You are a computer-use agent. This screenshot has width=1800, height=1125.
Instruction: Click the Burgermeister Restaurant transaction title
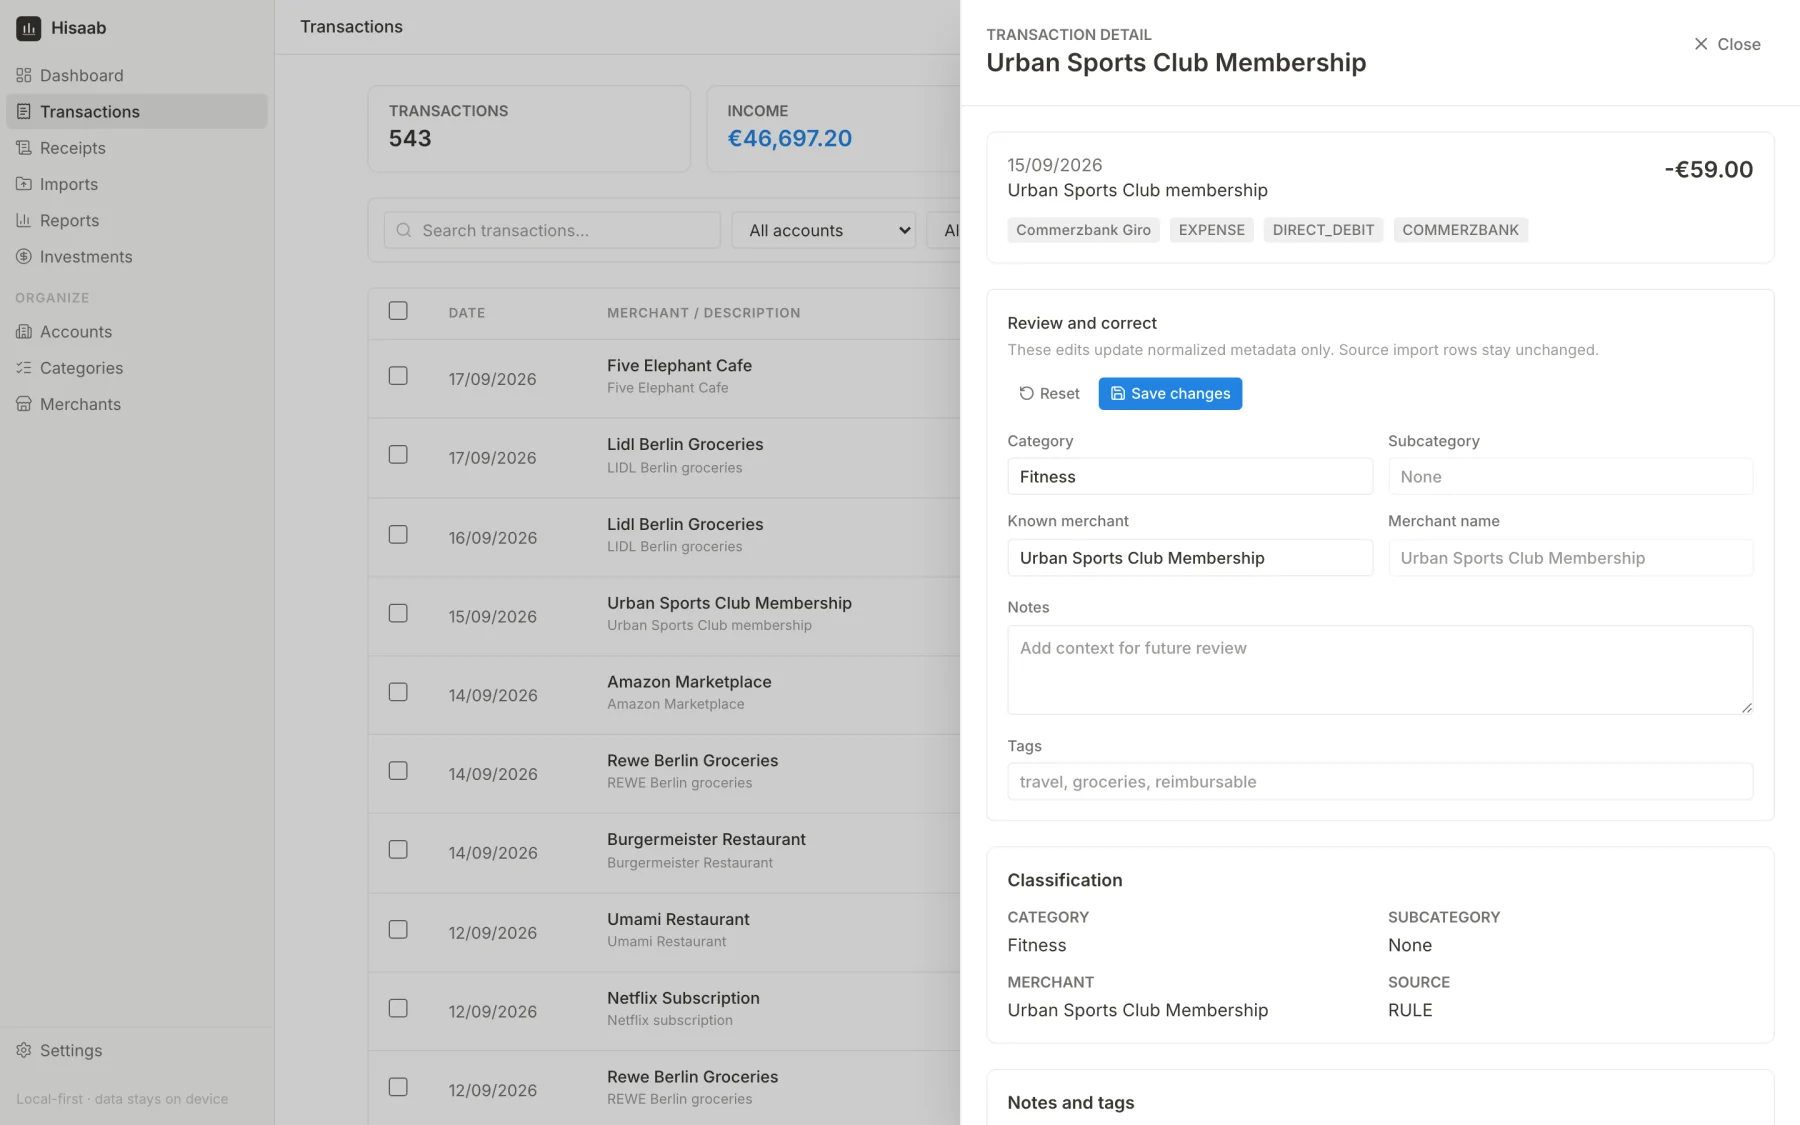point(706,840)
